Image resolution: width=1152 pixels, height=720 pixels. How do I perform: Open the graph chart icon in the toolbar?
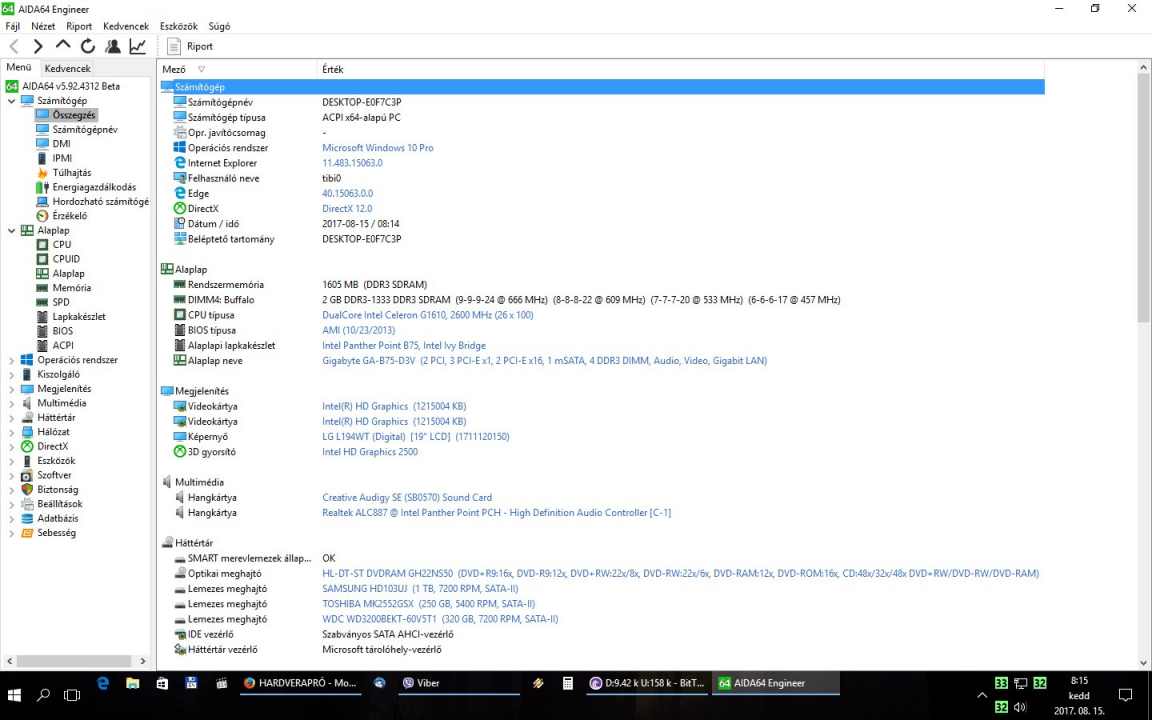pos(137,46)
